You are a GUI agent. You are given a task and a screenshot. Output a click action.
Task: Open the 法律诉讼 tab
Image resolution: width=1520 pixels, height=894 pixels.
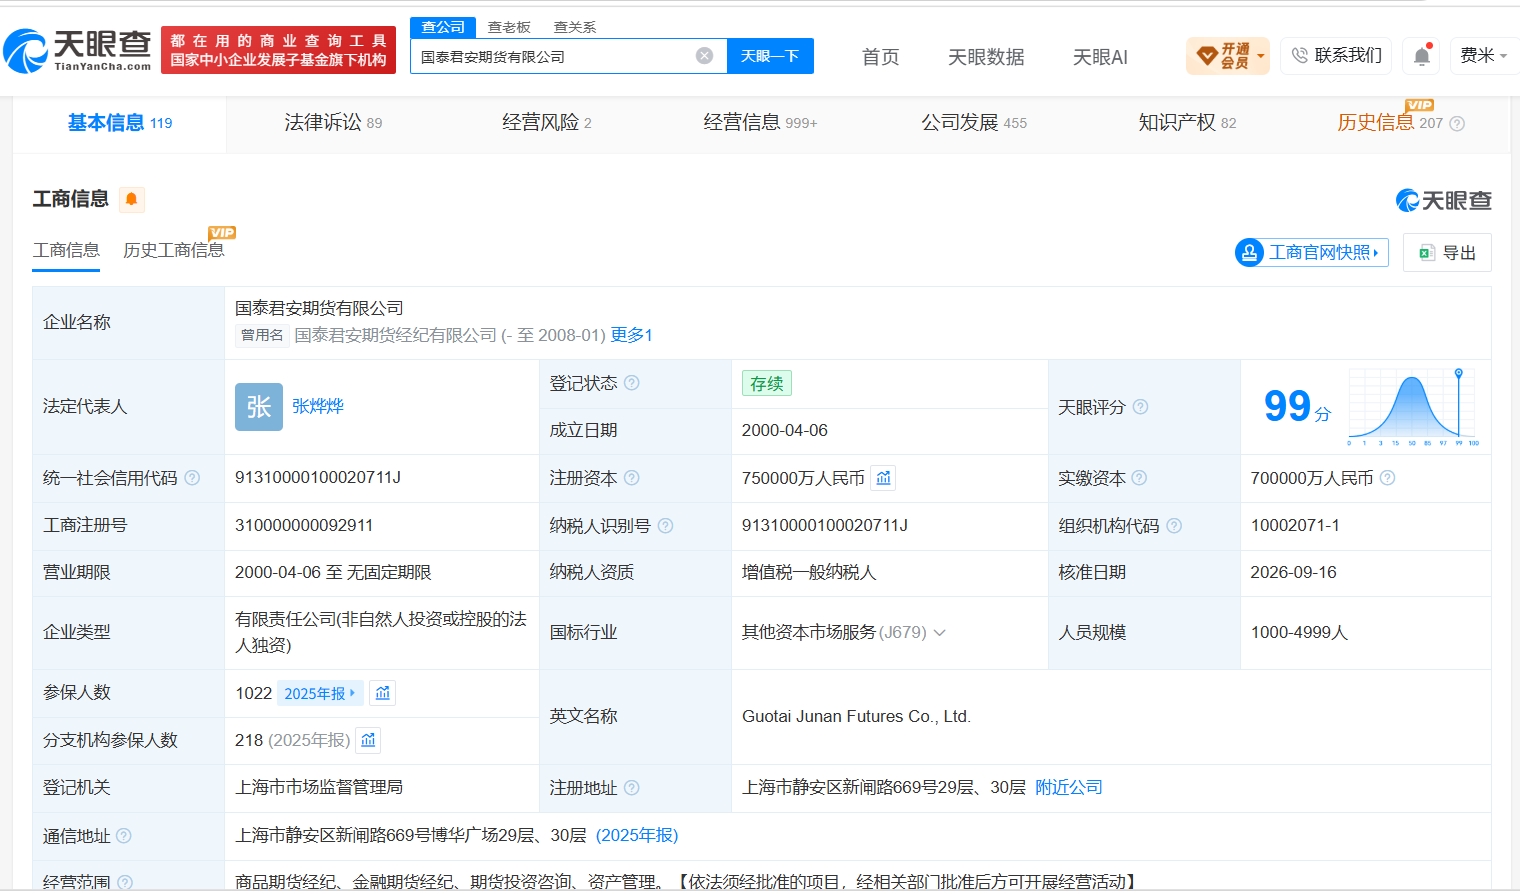(333, 123)
